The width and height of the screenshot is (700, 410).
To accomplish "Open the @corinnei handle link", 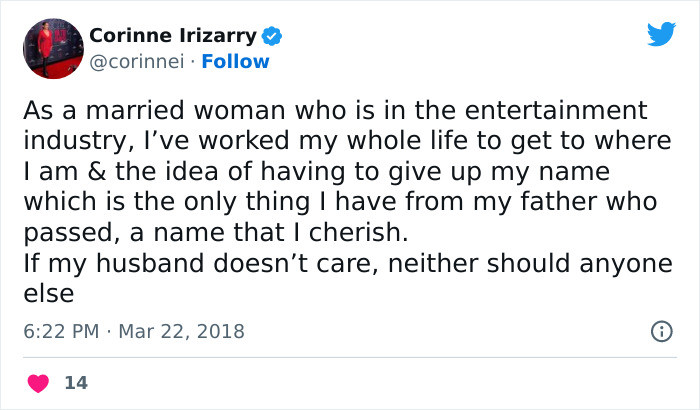I will pyautogui.click(x=134, y=61).
